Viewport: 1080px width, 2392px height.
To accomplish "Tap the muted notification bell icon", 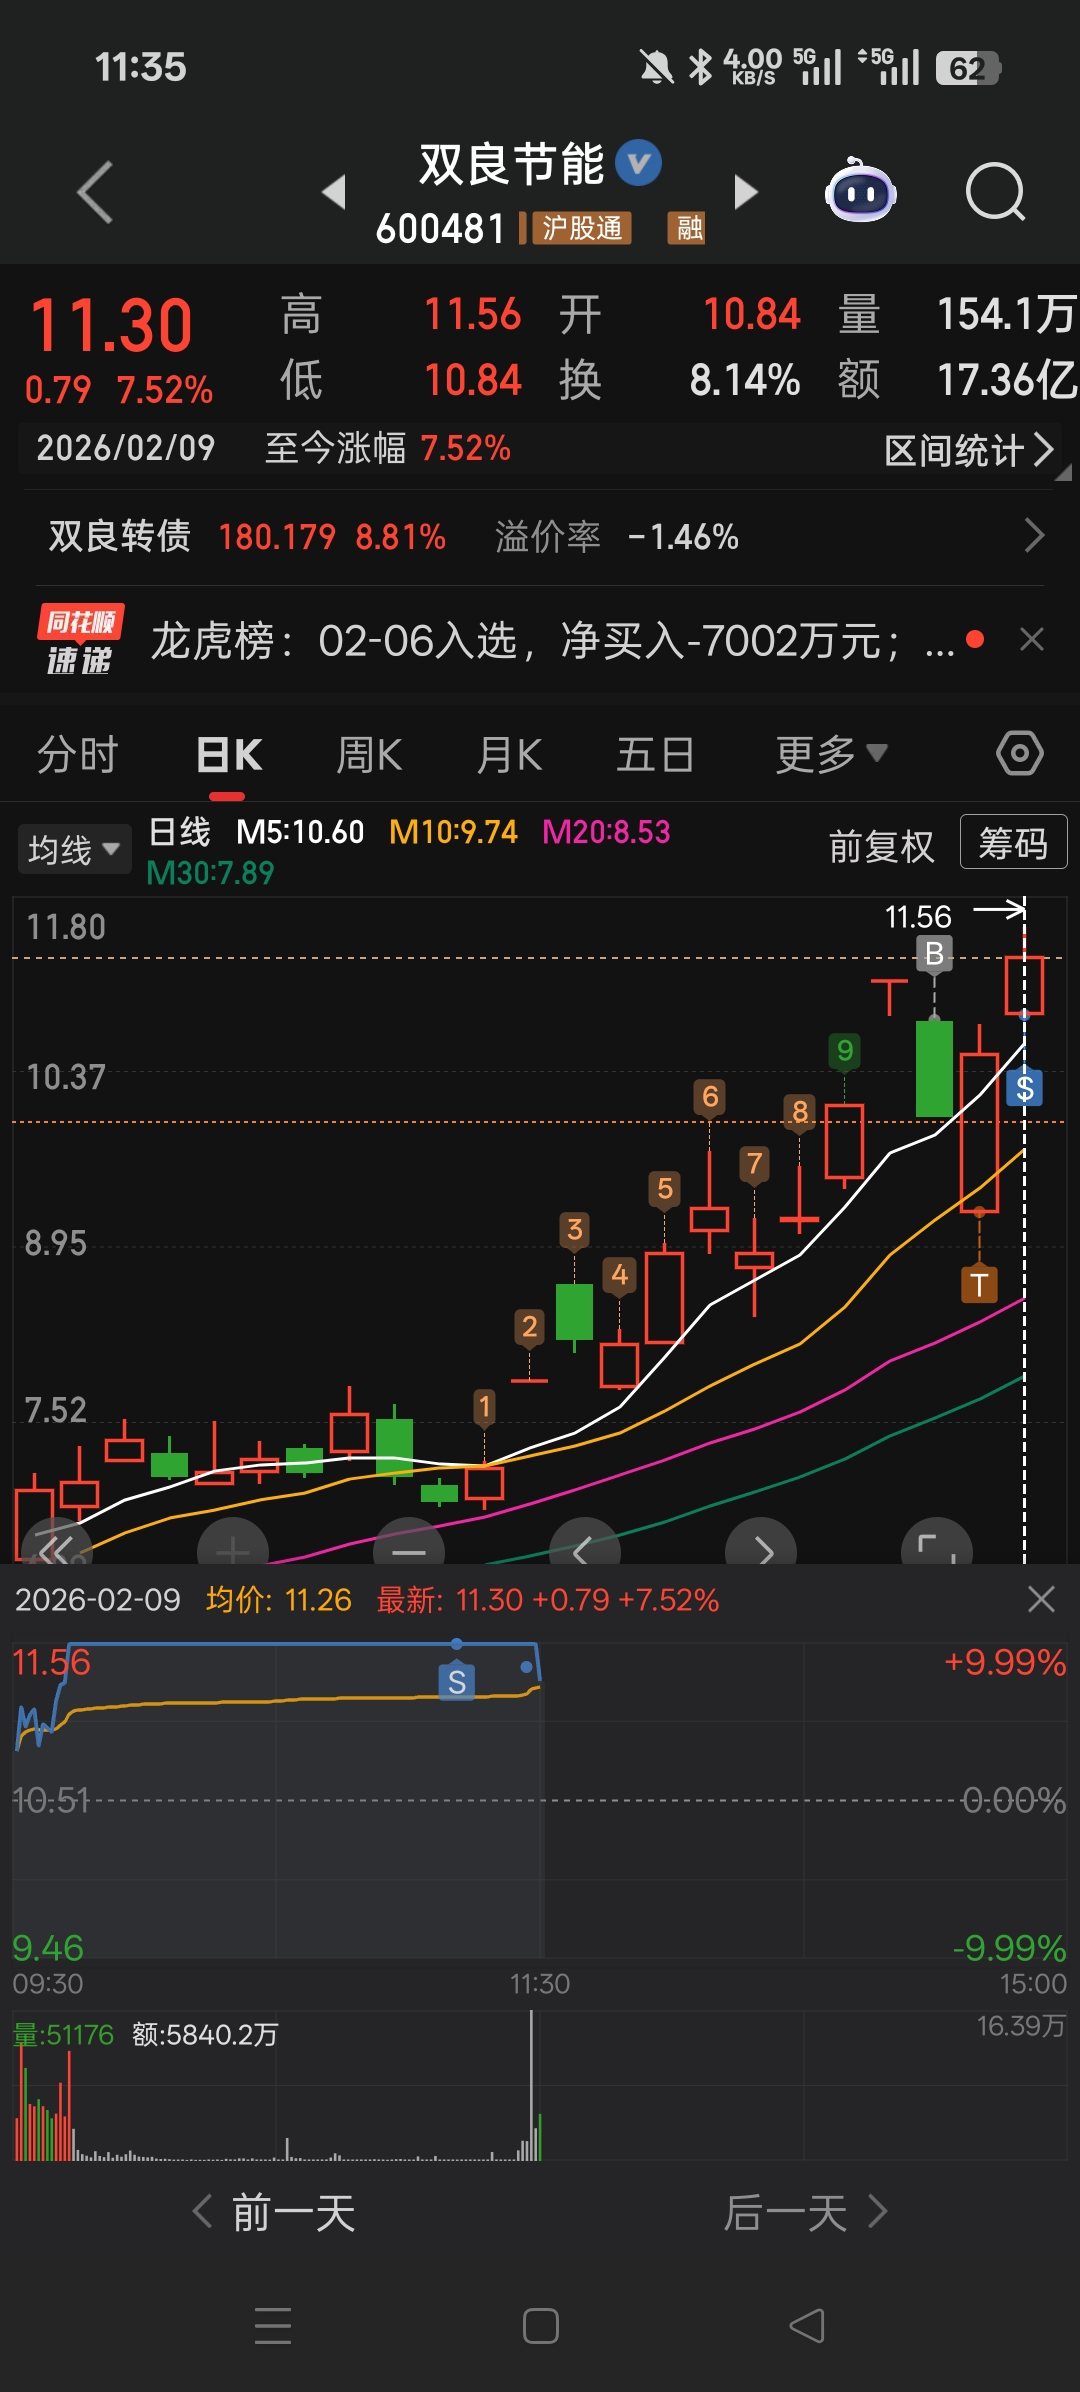I will tap(656, 68).
